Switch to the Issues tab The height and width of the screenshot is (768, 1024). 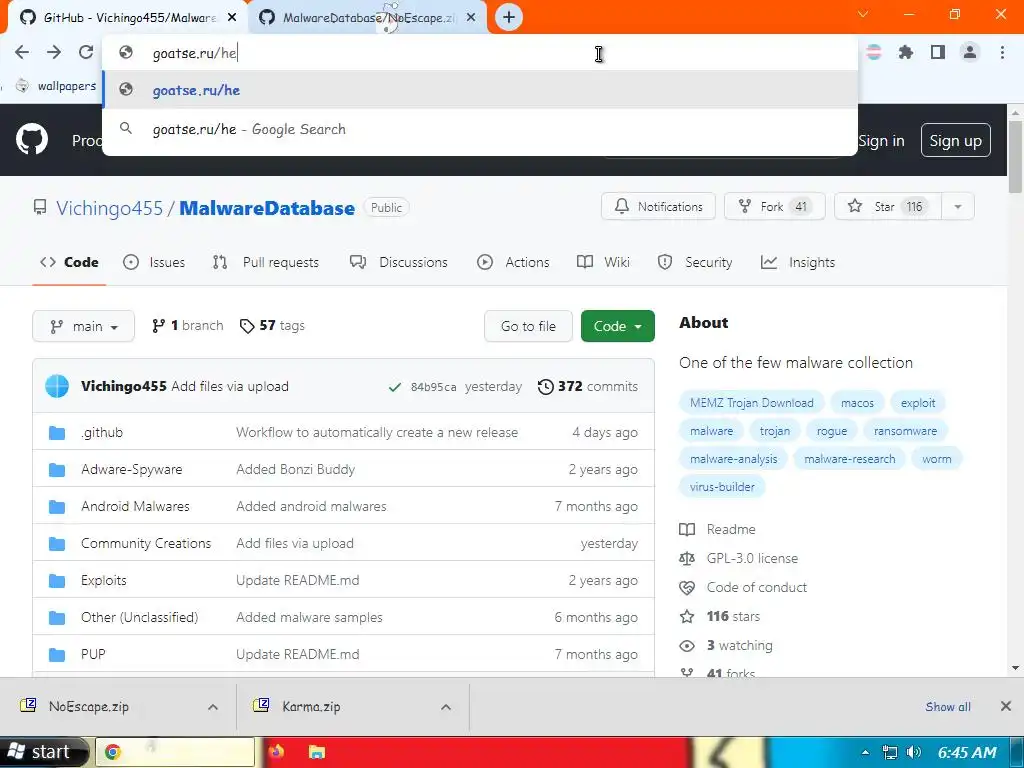(154, 263)
